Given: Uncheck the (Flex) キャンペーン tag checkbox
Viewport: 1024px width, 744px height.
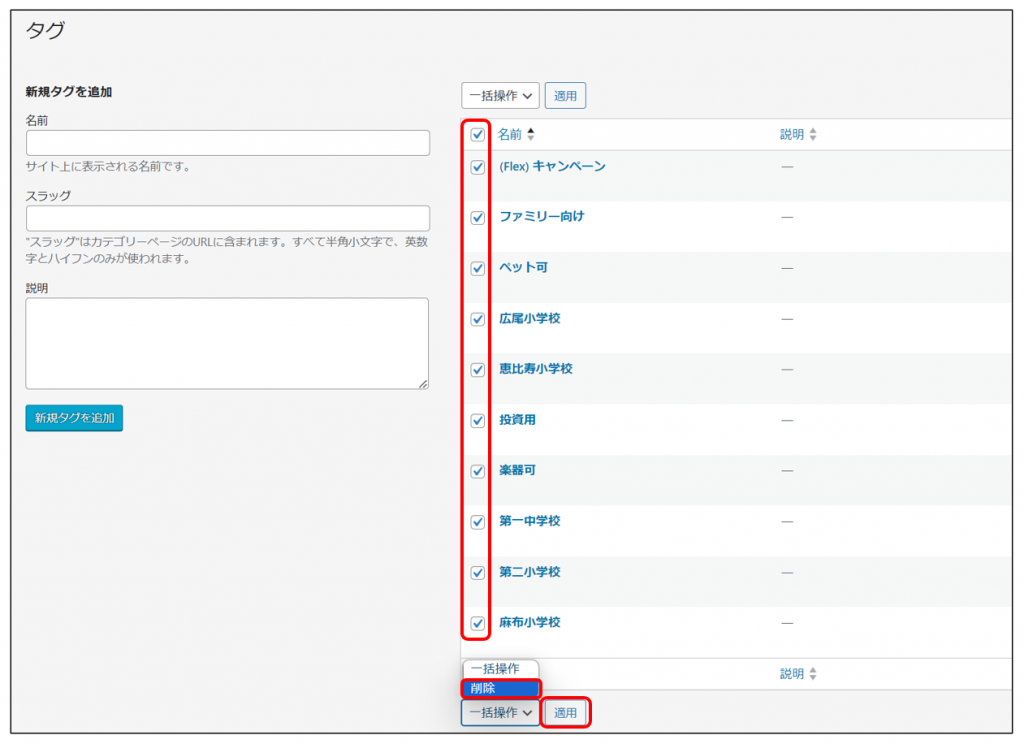Looking at the screenshot, I should [477, 167].
